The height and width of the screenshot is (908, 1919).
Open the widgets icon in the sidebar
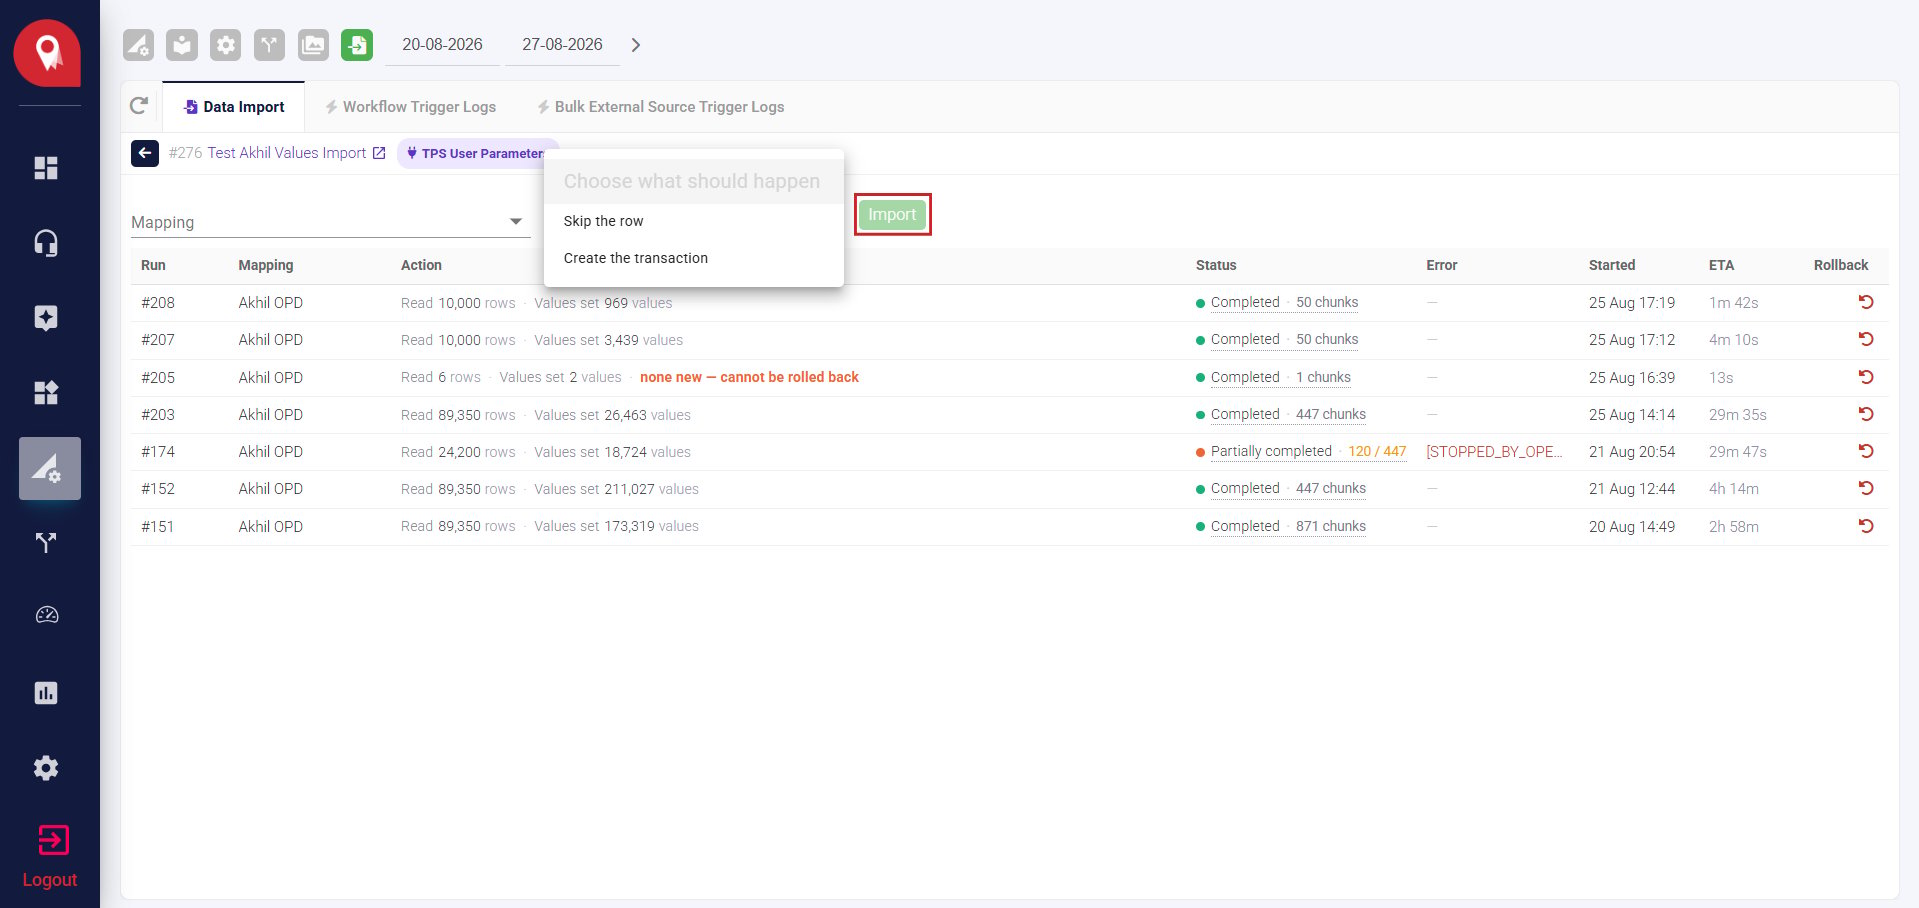pyautogui.click(x=46, y=393)
